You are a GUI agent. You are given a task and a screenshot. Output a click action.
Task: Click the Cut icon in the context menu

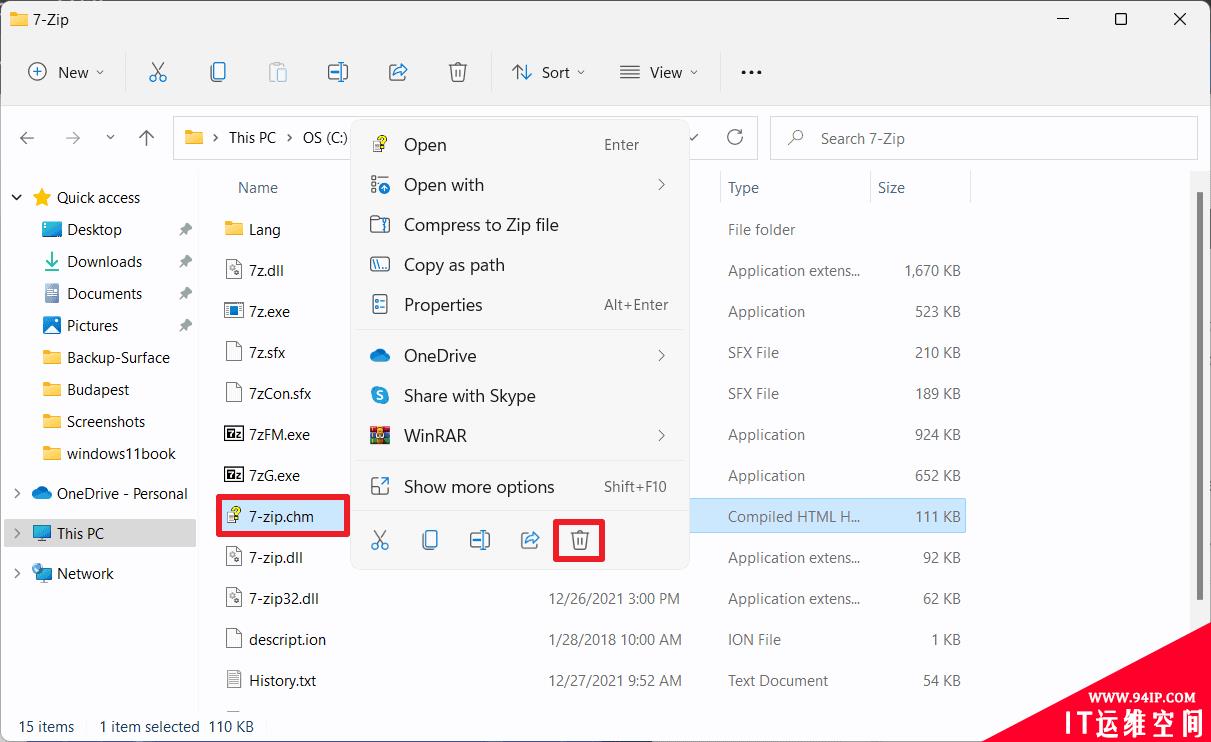click(x=380, y=541)
